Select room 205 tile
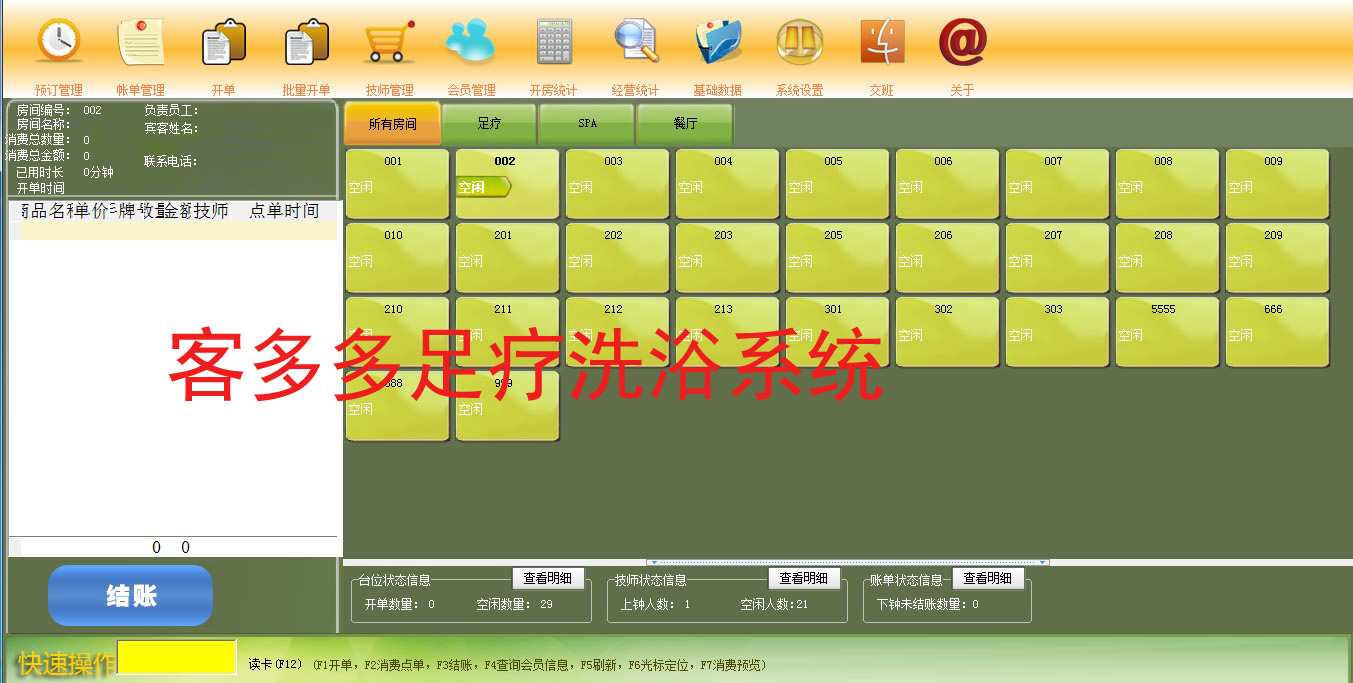The height and width of the screenshot is (683, 1353). click(x=837, y=258)
